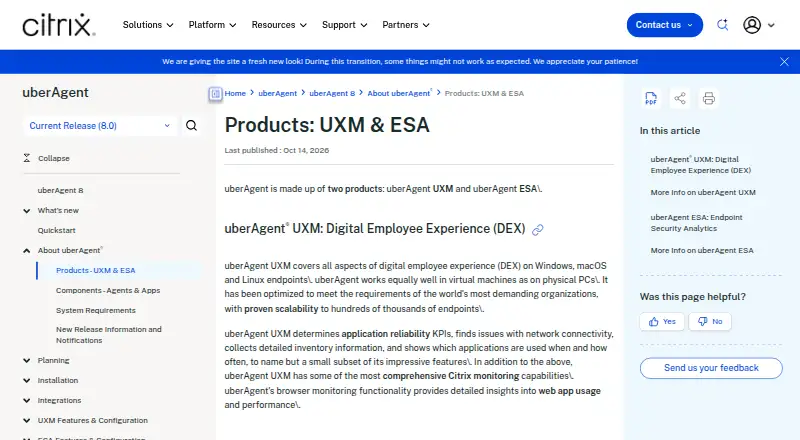Toggle the sidebar panel icon beside Home breadcrumb
800x440 pixels.
click(215, 93)
